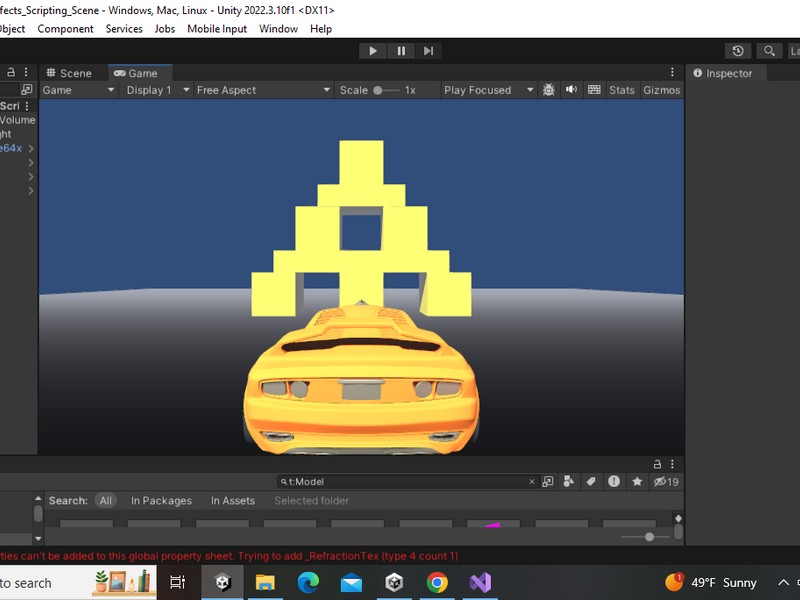The width and height of the screenshot is (800, 600).
Task: Toggle the Play Focused option
Action: 487,89
